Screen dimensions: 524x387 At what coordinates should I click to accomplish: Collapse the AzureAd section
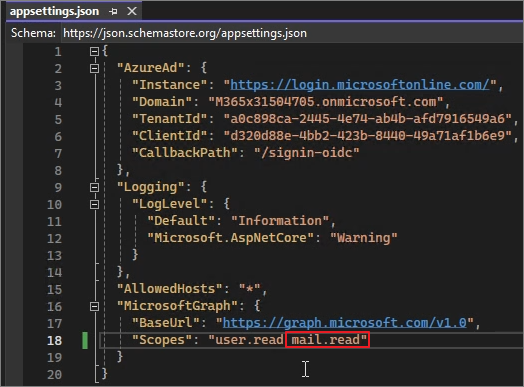tap(95, 68)
